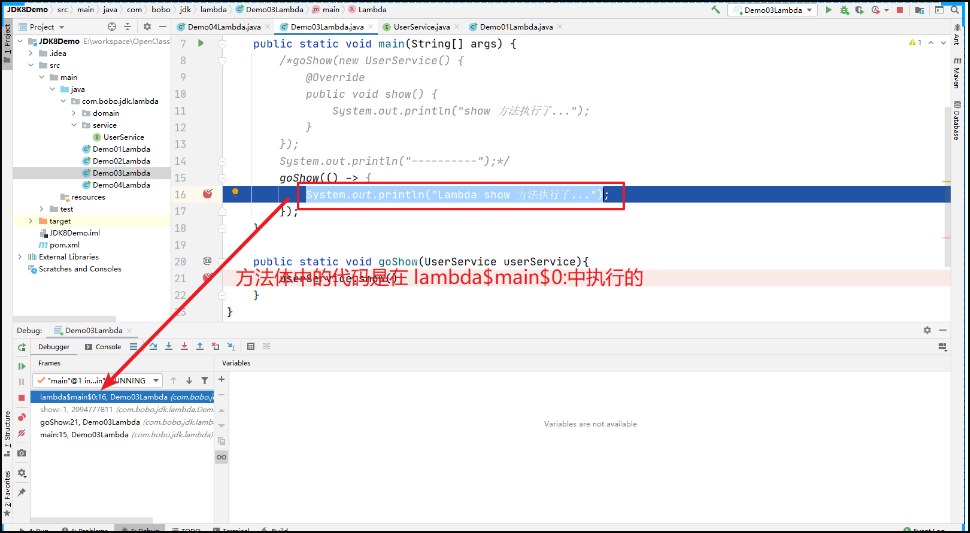Image resolution: width=970 pixels, height=533 pixels.
Task: Open View Breakpoints in the debug sidebar
Action: pyautogui.click(x=22, y=417)
